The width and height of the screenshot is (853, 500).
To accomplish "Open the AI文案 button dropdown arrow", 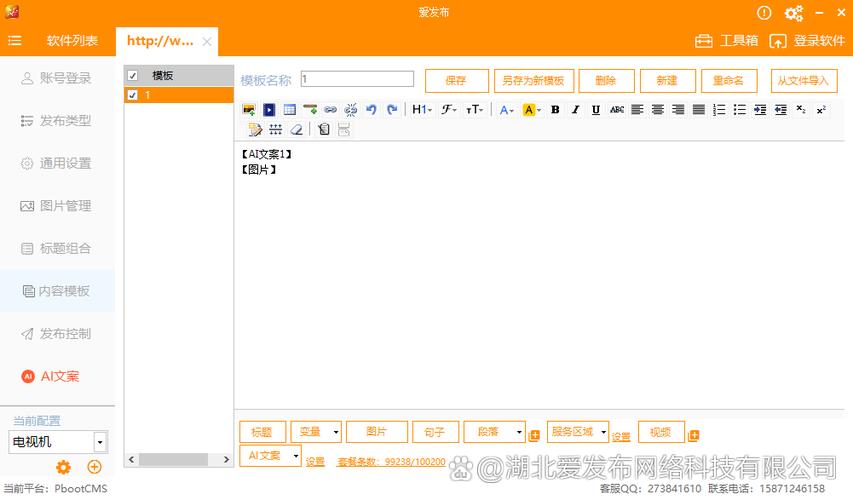I will [x=295, y=455].
